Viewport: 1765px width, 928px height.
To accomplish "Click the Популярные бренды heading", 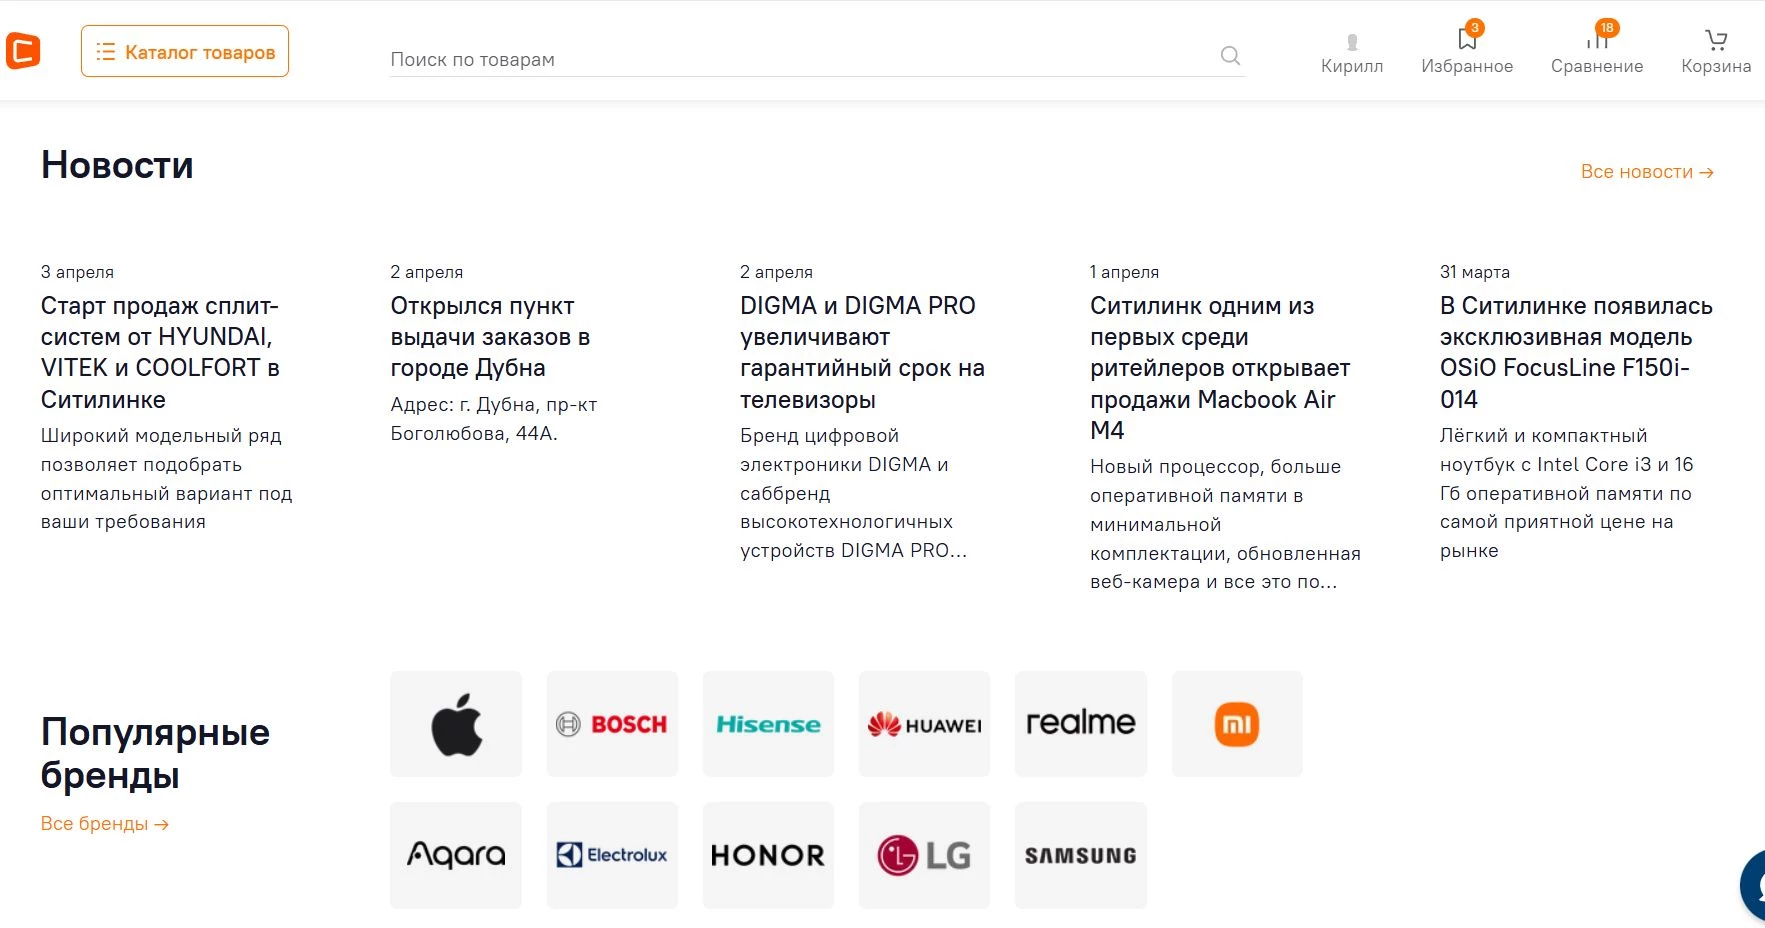I will click(x=155, y=753).
